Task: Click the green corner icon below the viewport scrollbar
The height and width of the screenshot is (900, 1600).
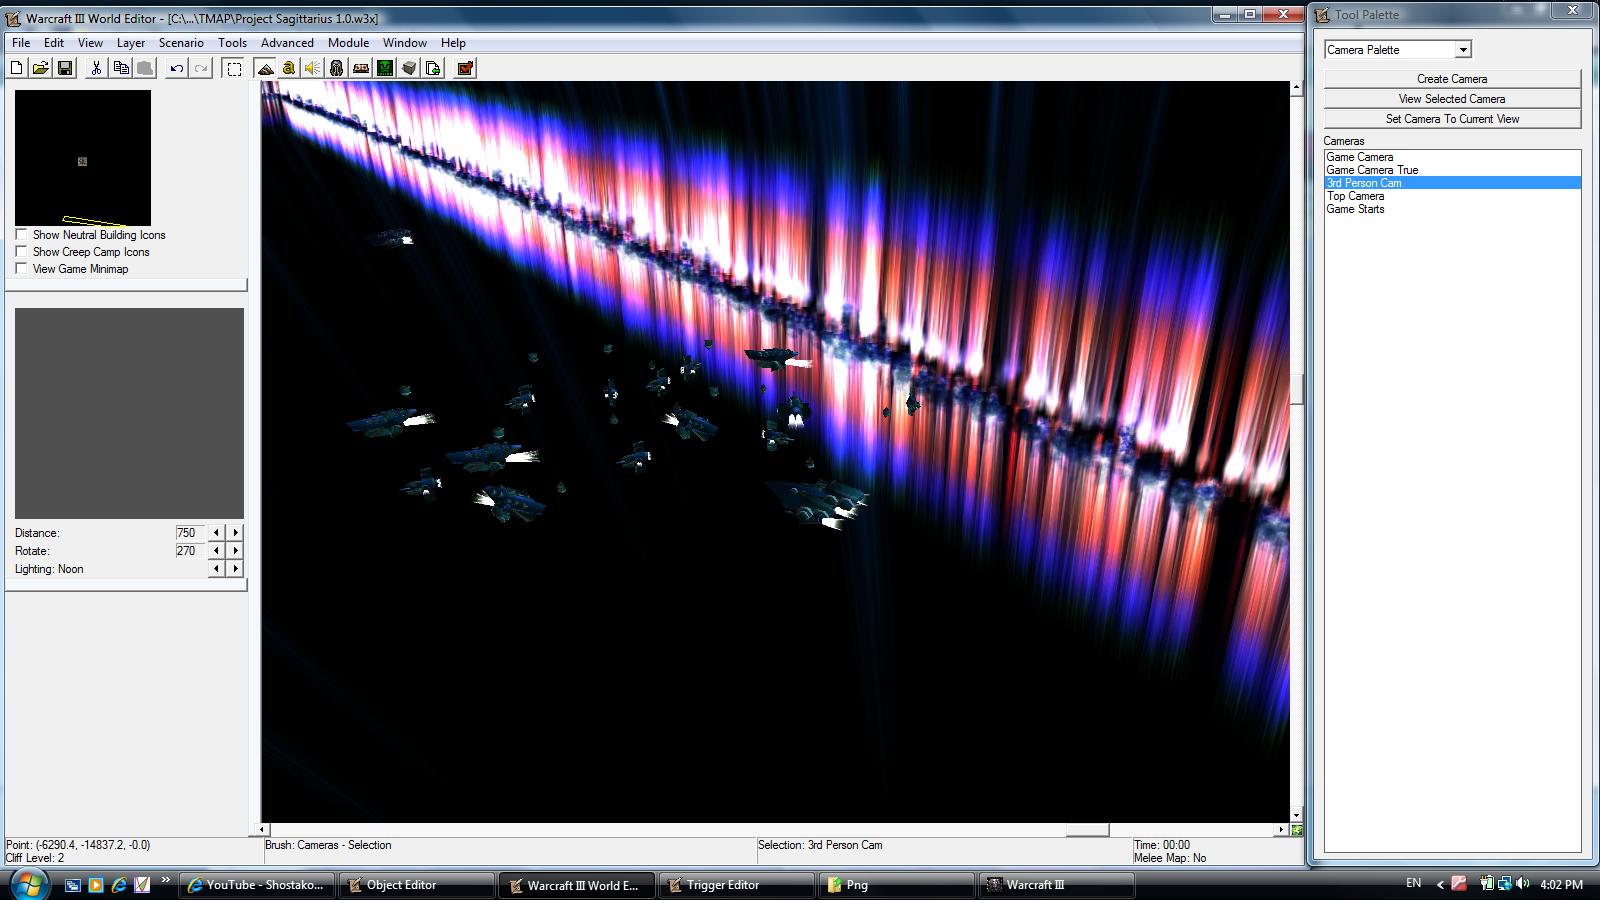Action: (x=1296, y=830)
